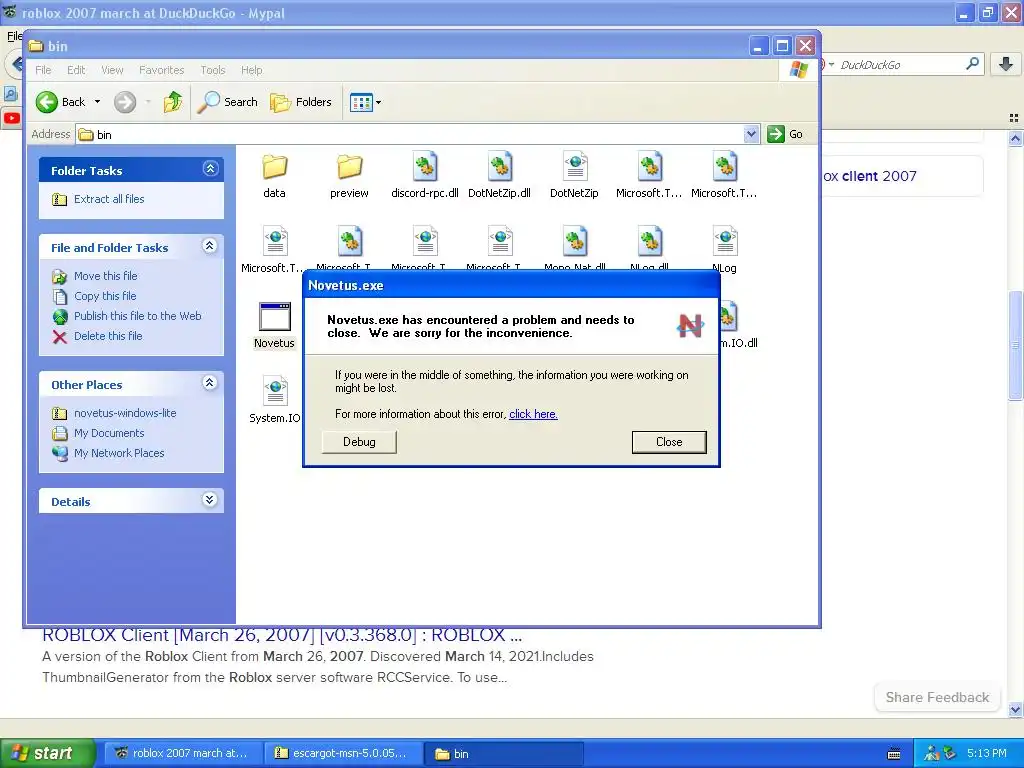Open the Help menu
1024x768 pixels.
[x=251, y=70]
